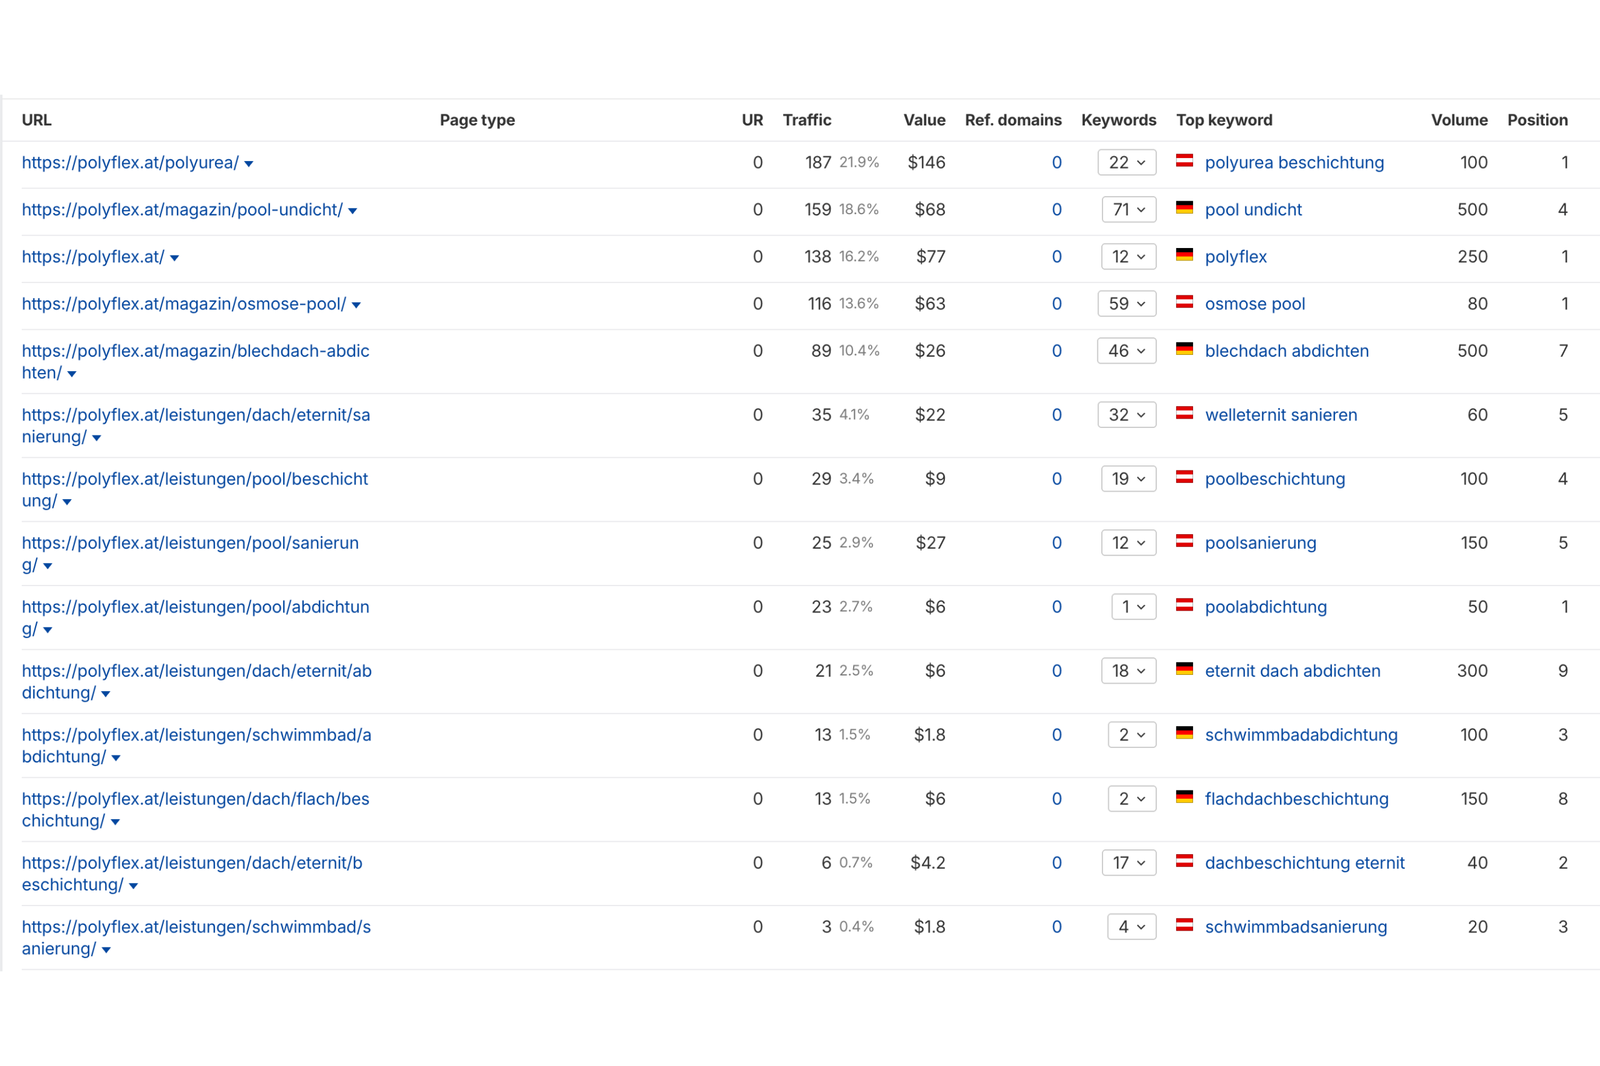This screenshot has width=1600, height=1066.
Task: Open top keyword 'eternit dach abdichten'
Action: (1292, 671)
